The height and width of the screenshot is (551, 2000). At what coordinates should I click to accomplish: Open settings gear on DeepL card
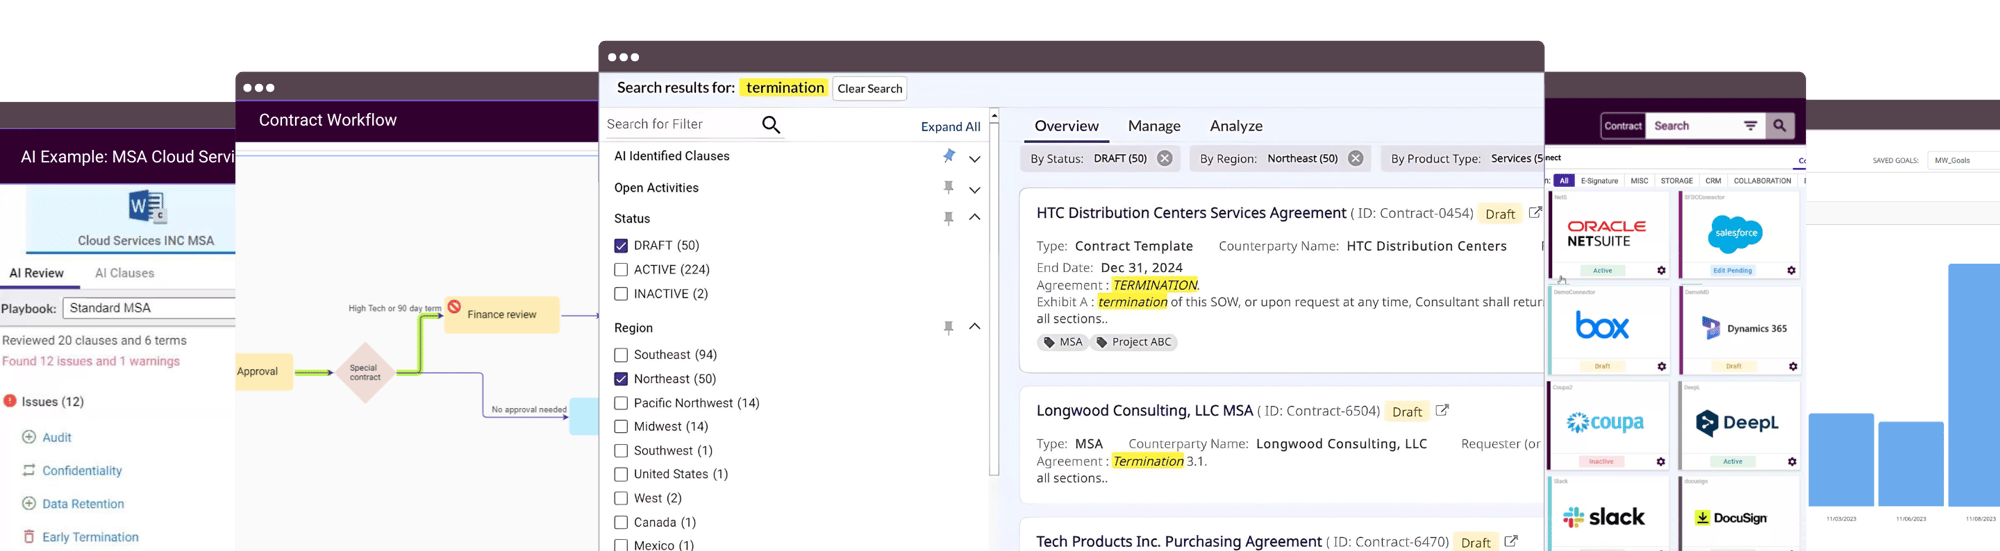tap(1791, 462)
